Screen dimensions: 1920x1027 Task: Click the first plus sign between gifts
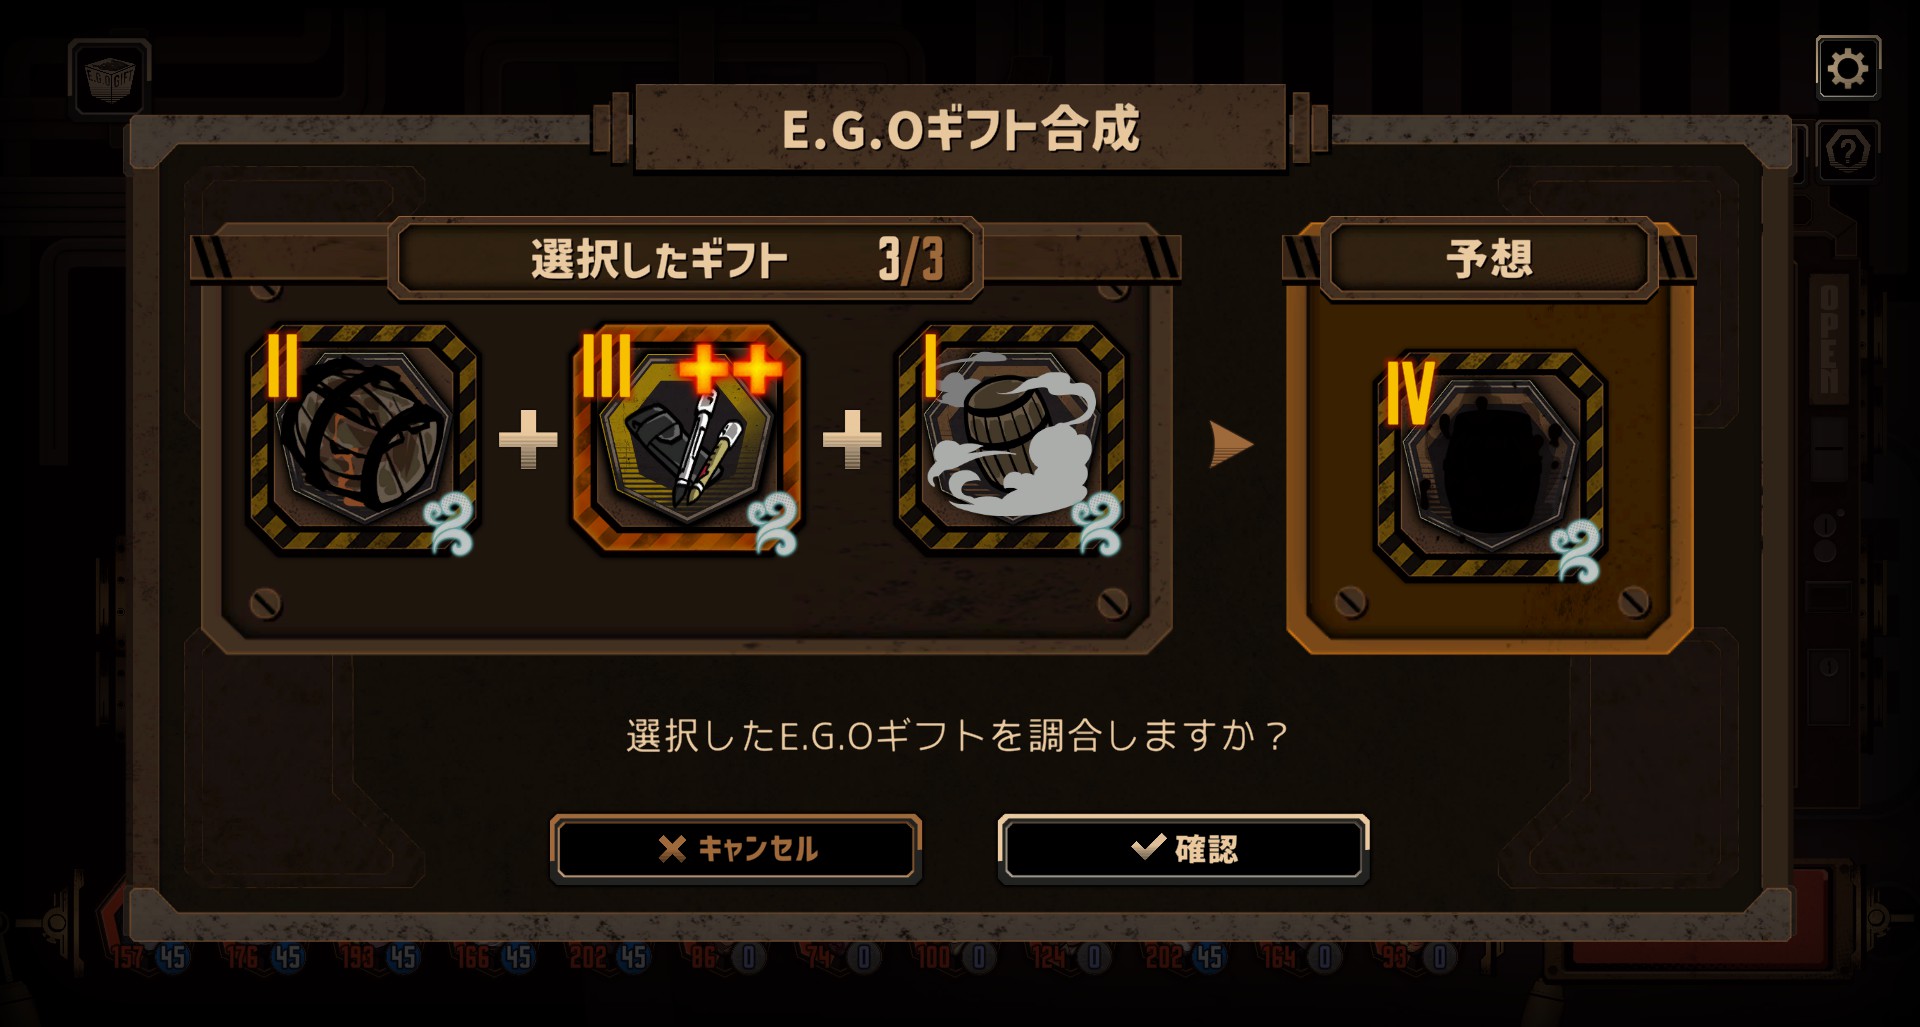click(528, 438)
